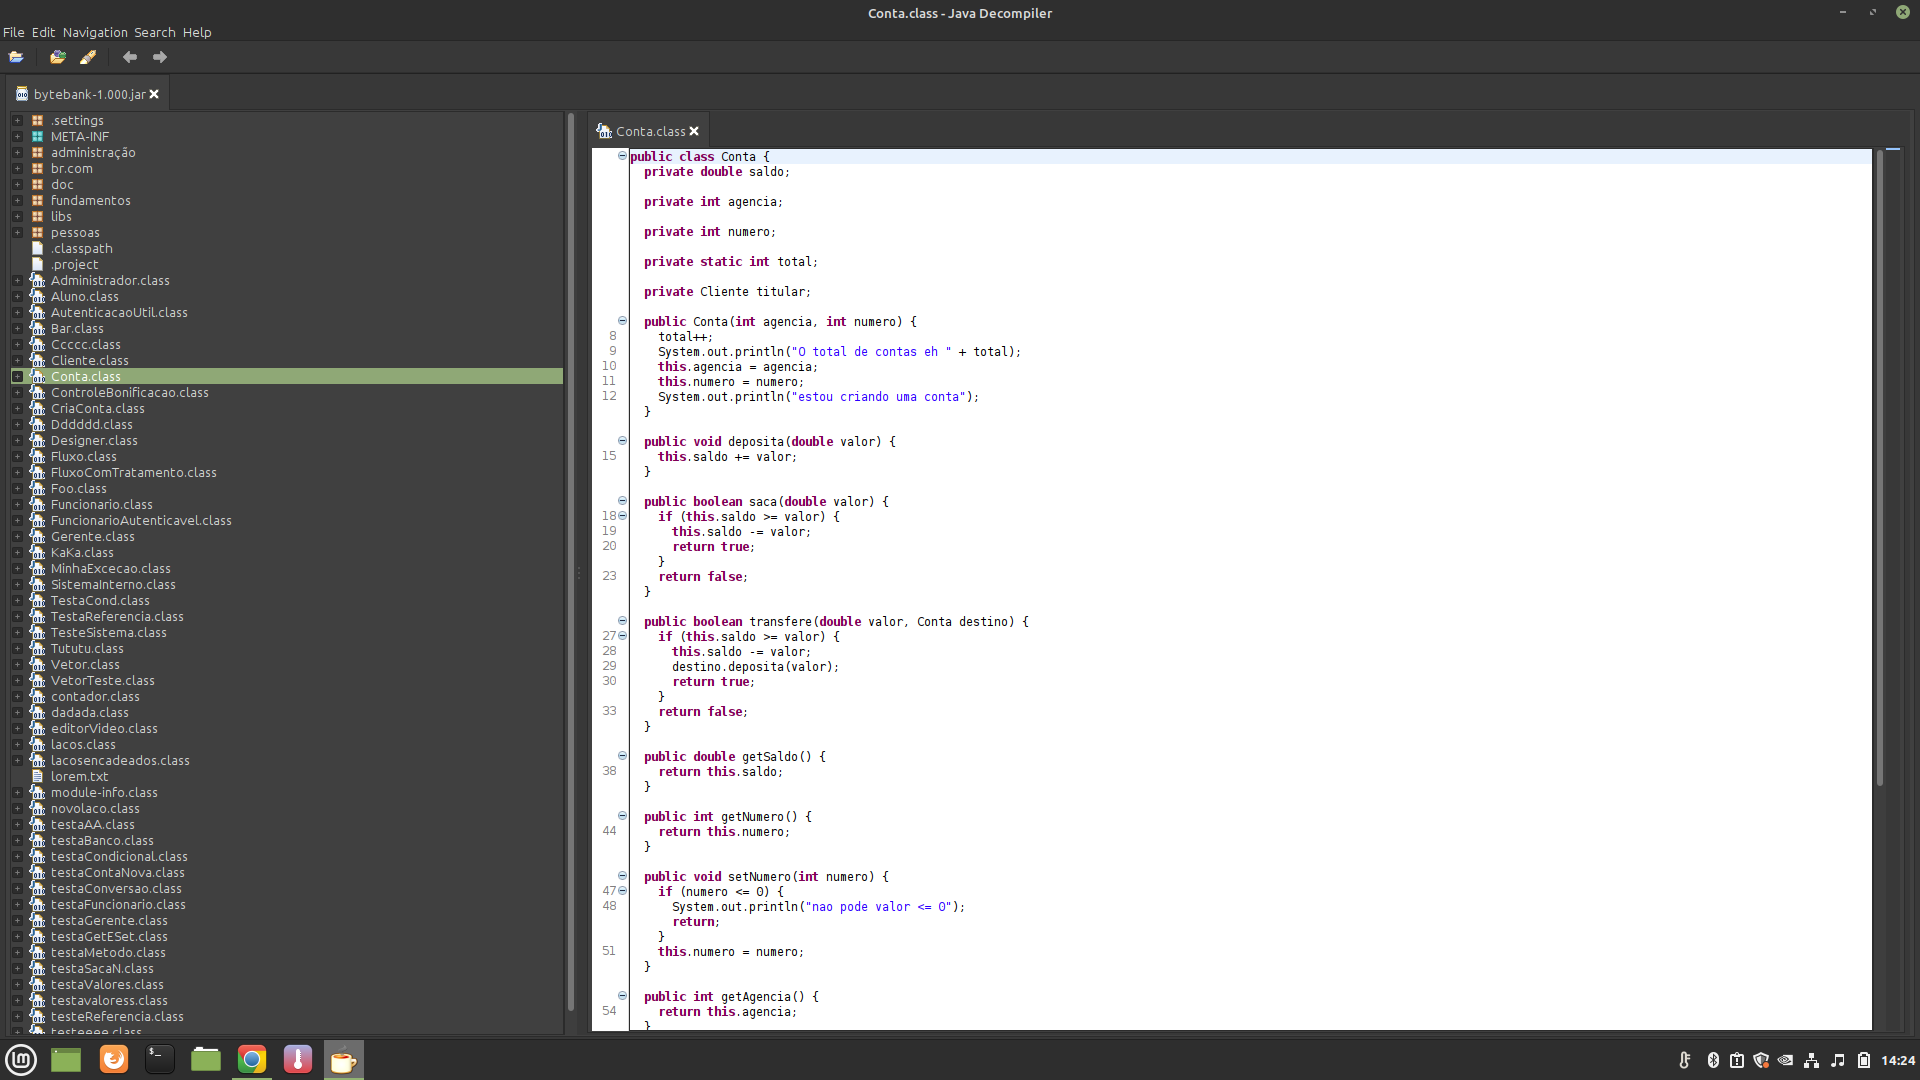Expand the Gerente.class tree node

[17, 536]
